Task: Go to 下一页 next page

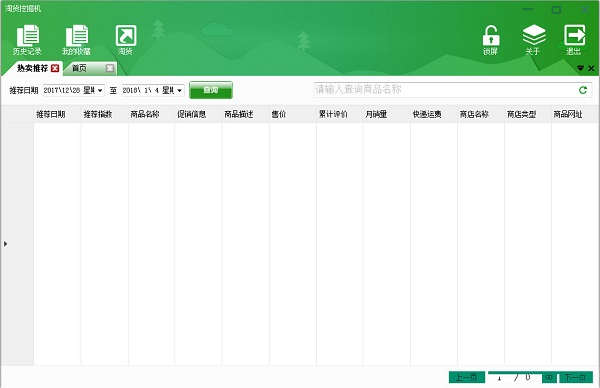Action: pyautogui.click(x=576, y=378)
